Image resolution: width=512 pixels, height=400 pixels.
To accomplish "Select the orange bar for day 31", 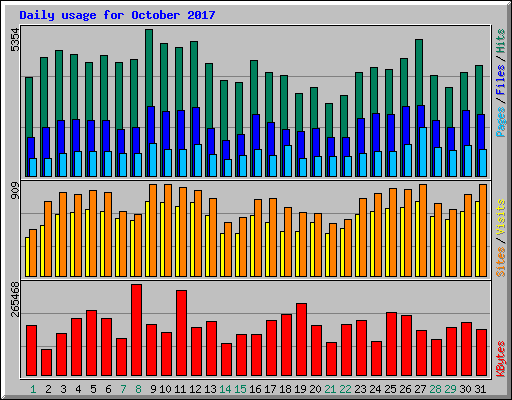I will (483, 230).
